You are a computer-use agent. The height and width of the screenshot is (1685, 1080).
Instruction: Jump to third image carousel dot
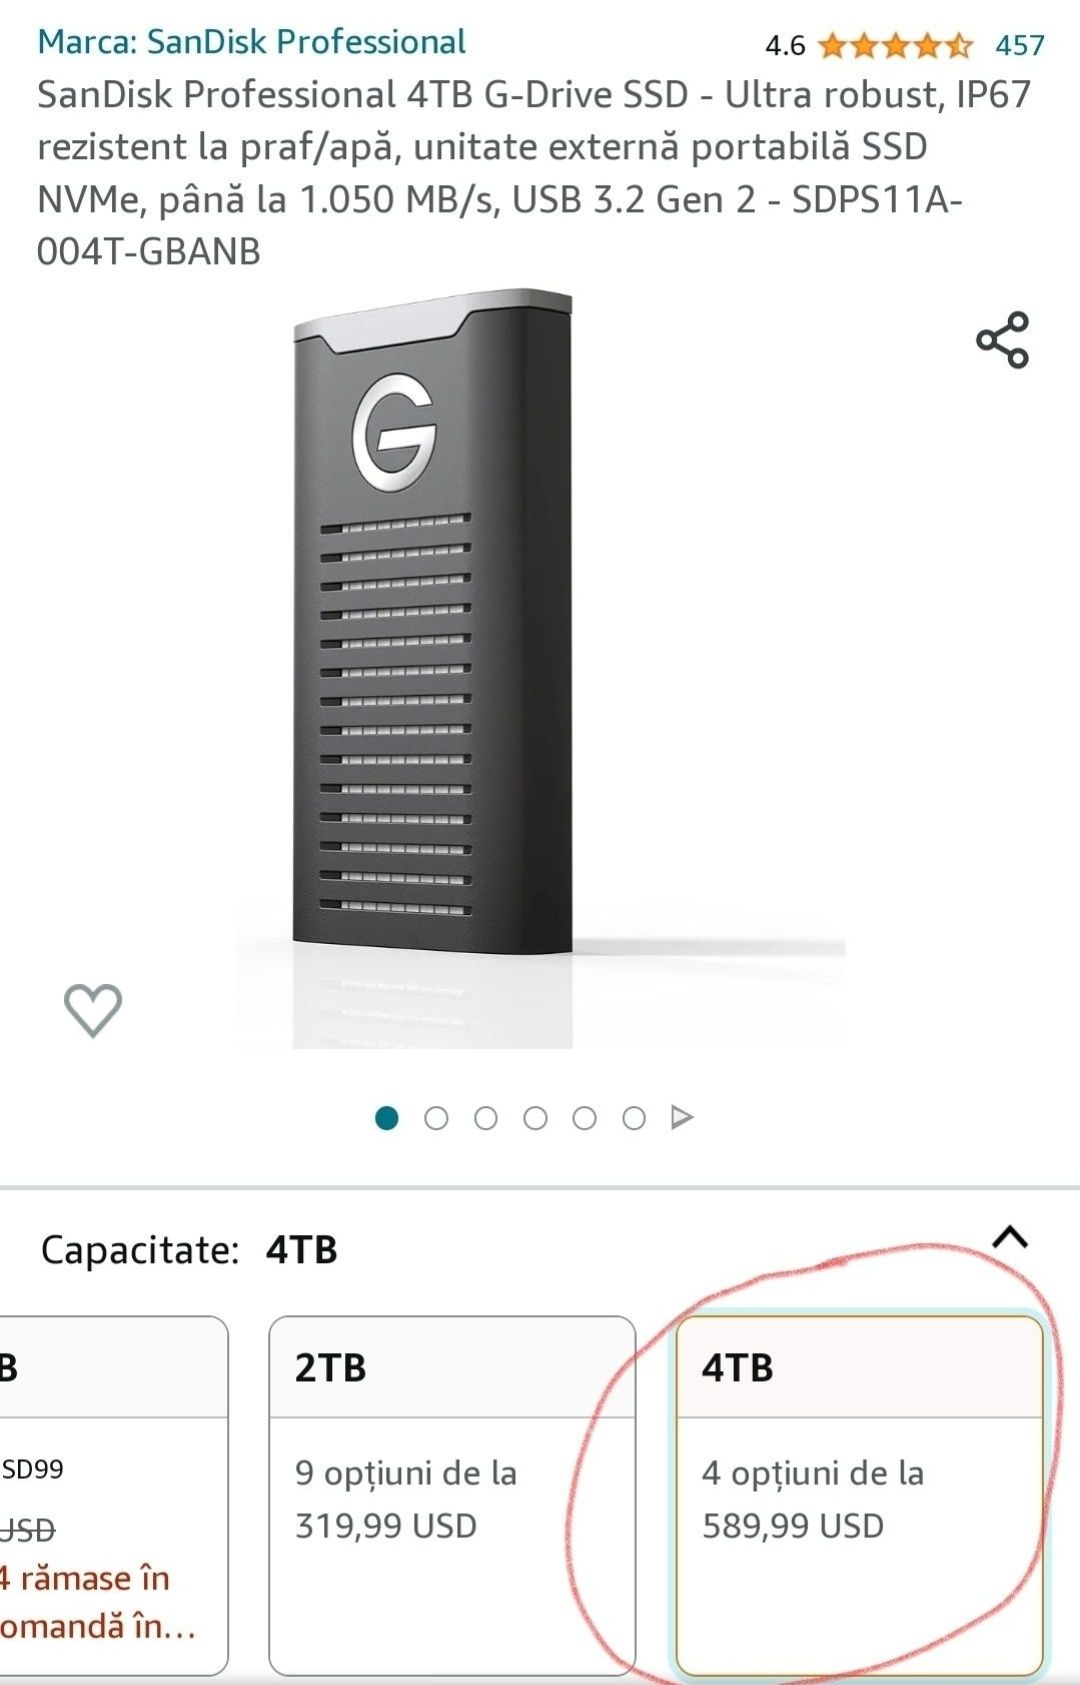coord(486,1118)
